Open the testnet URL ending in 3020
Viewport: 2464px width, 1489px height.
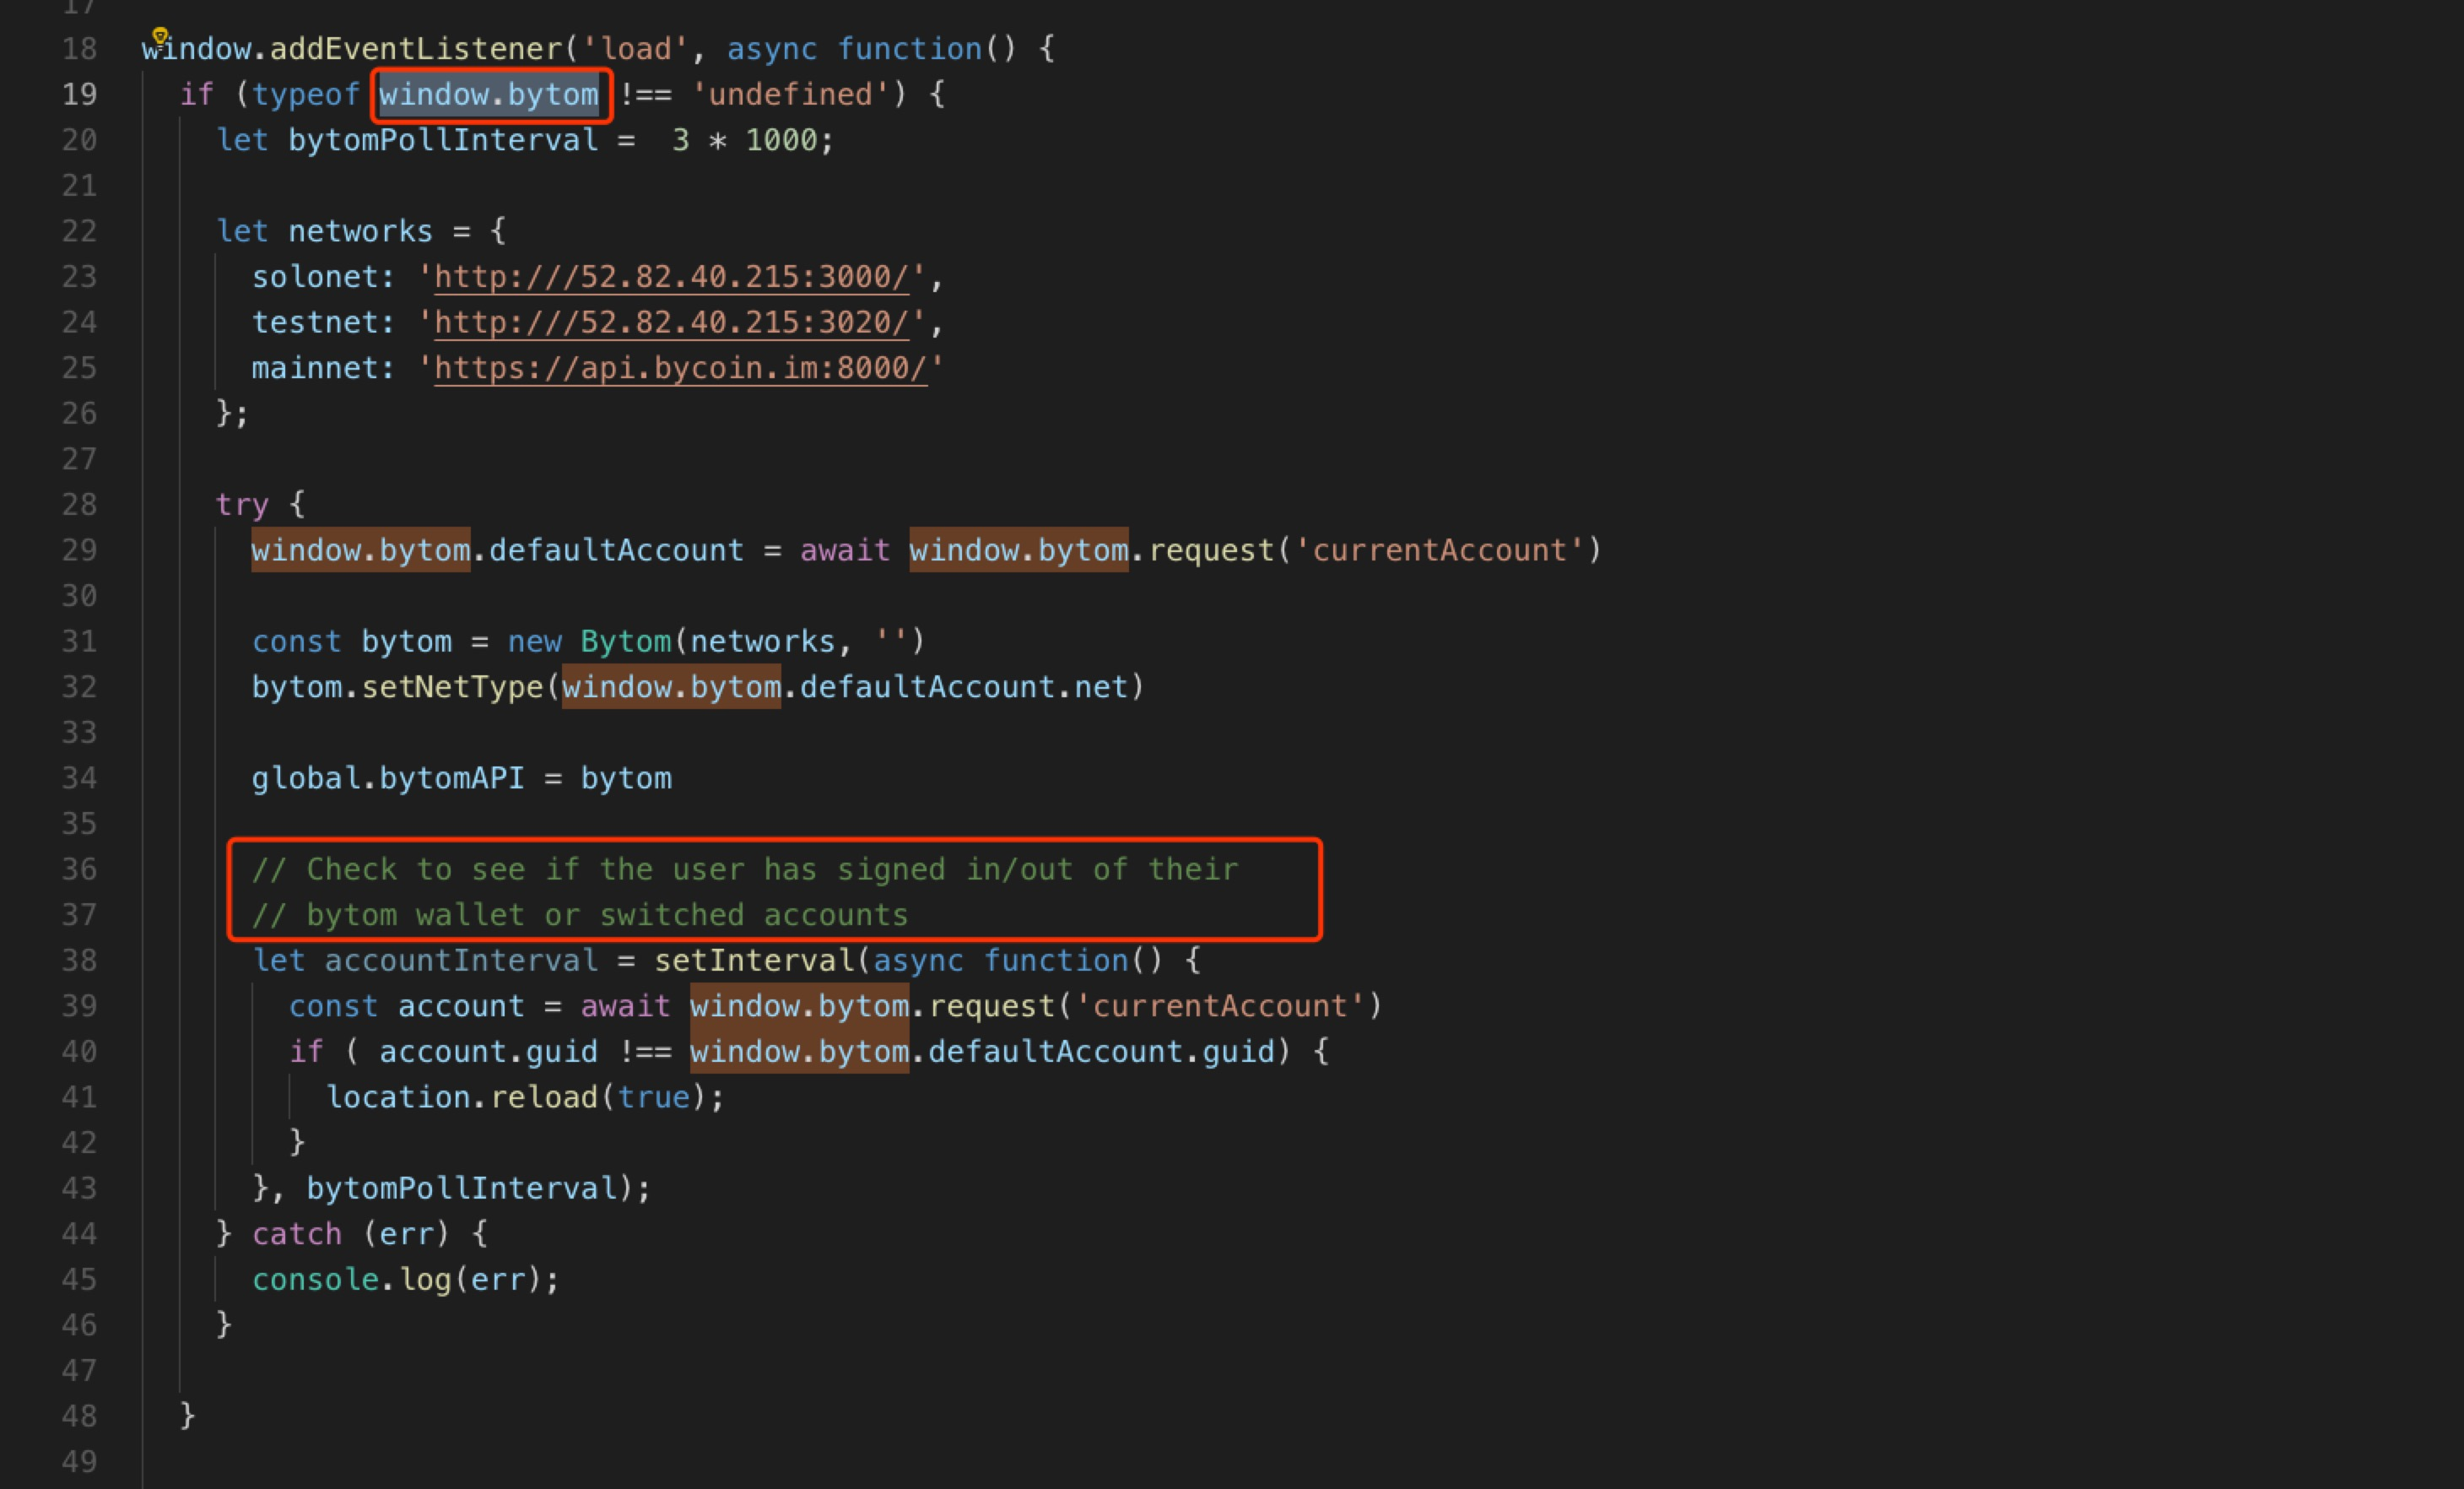tap(671, 323)
